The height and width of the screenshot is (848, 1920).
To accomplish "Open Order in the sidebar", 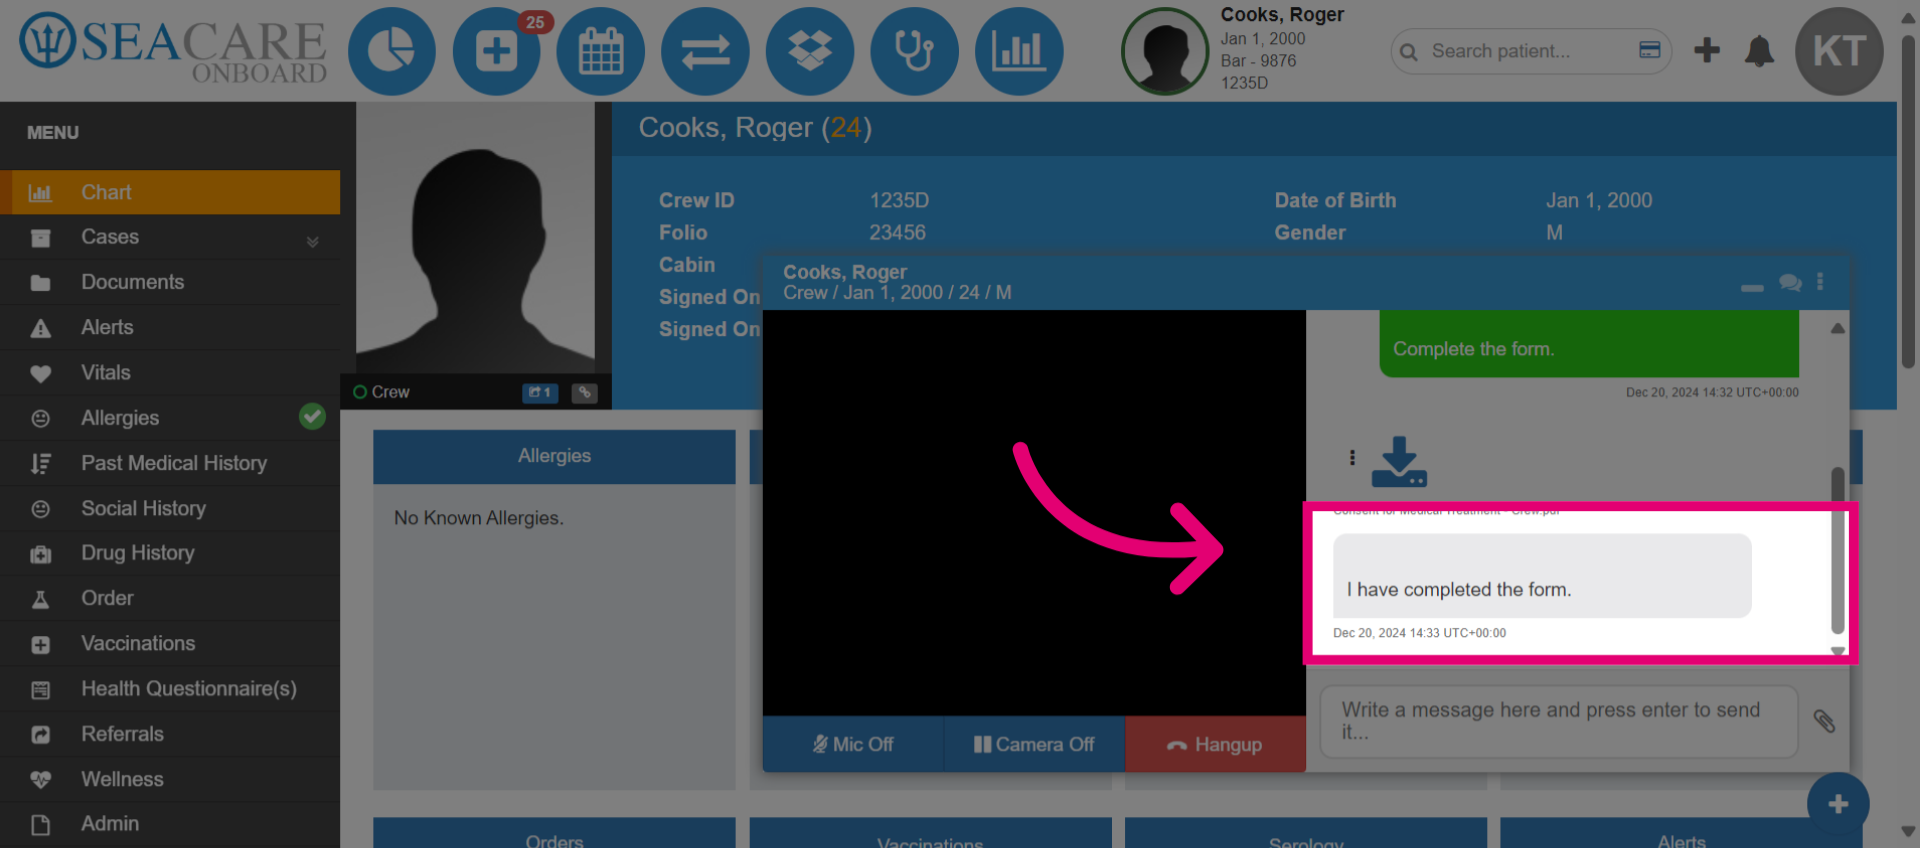I will click(x=170, y=598).
